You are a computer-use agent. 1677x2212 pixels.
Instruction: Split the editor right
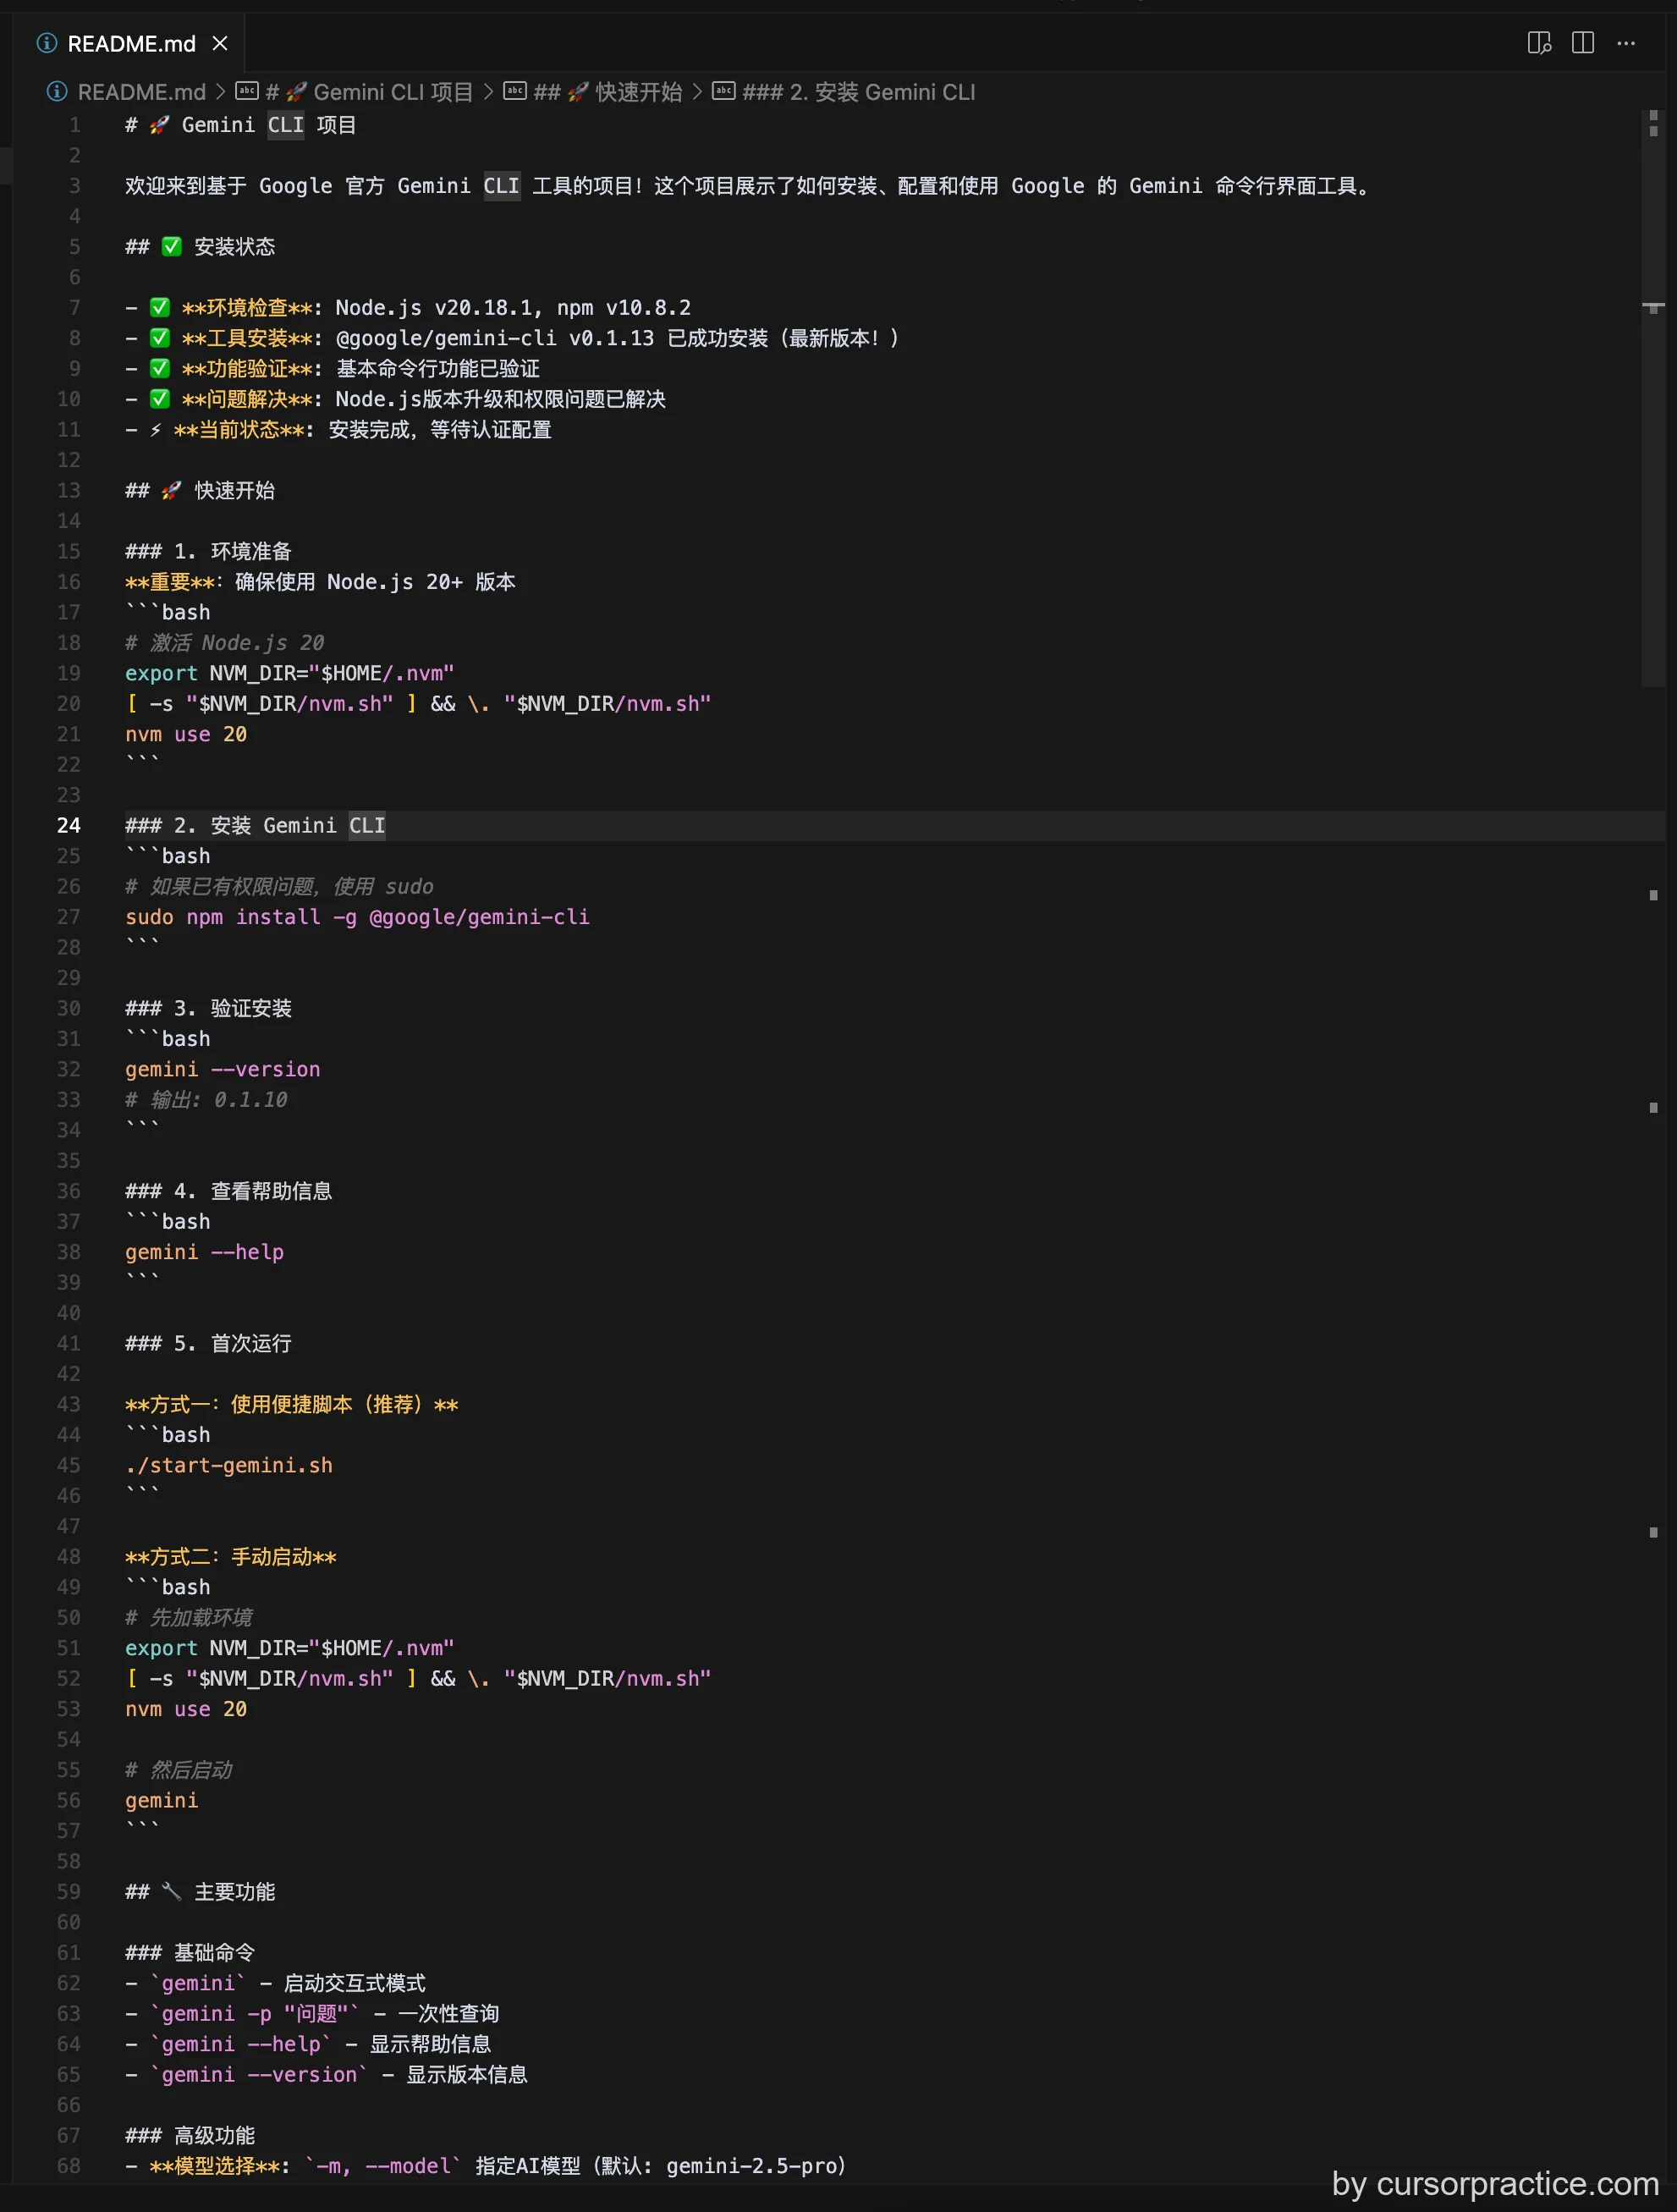click(1583, 43)
